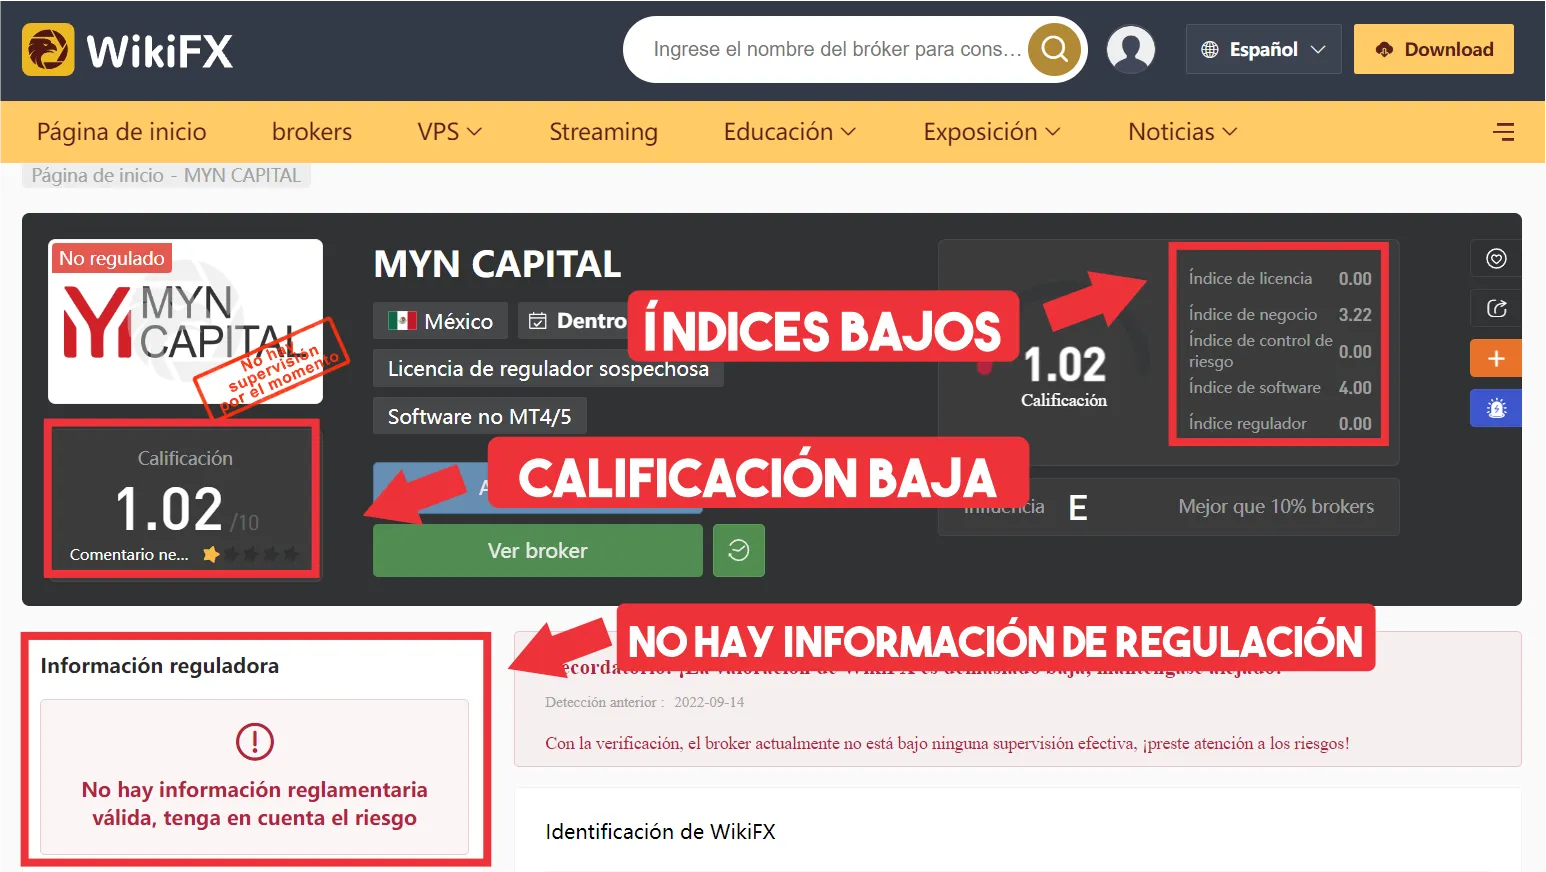
Task: Click Mejor que 10% brokers text
Action: [x=1276, y=507]
